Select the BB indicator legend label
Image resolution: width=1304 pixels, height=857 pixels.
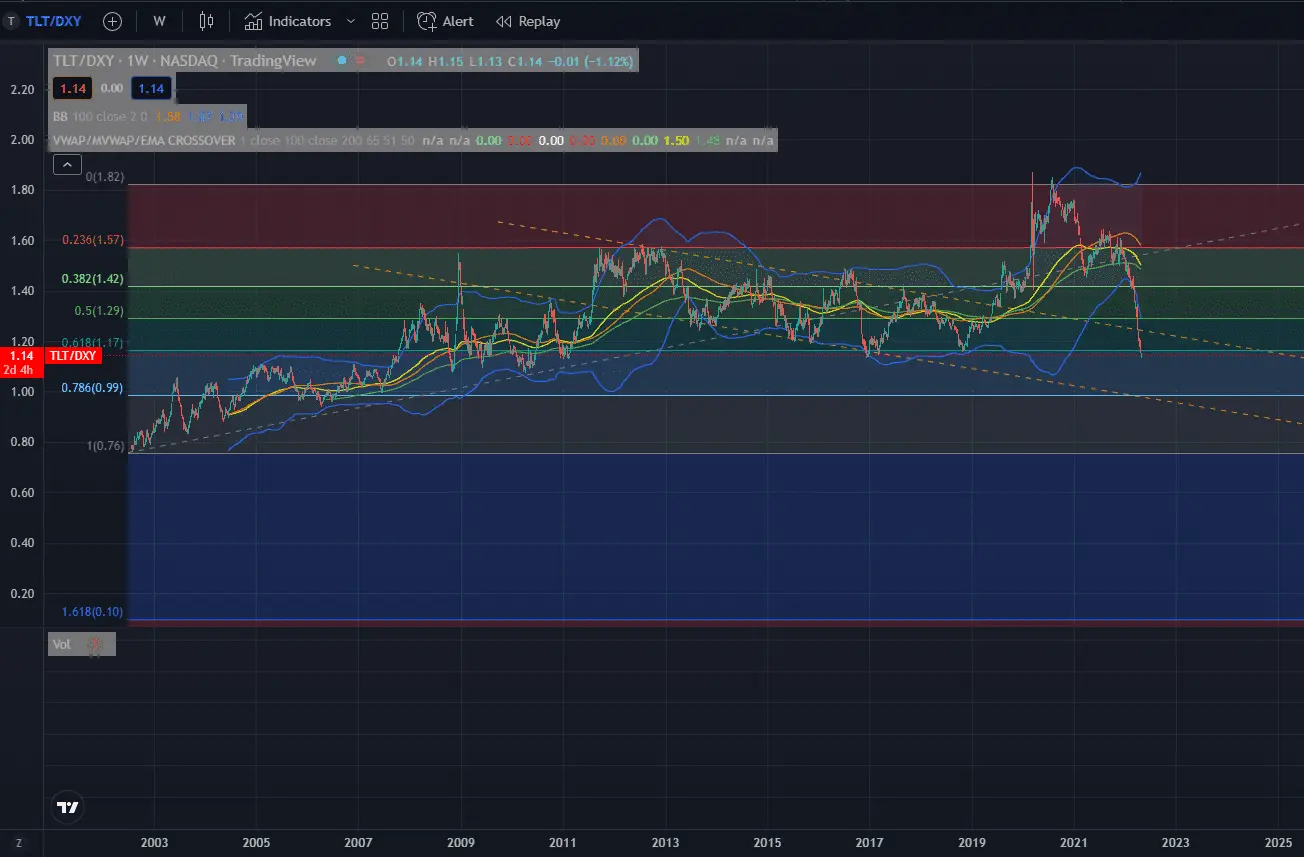60,116
